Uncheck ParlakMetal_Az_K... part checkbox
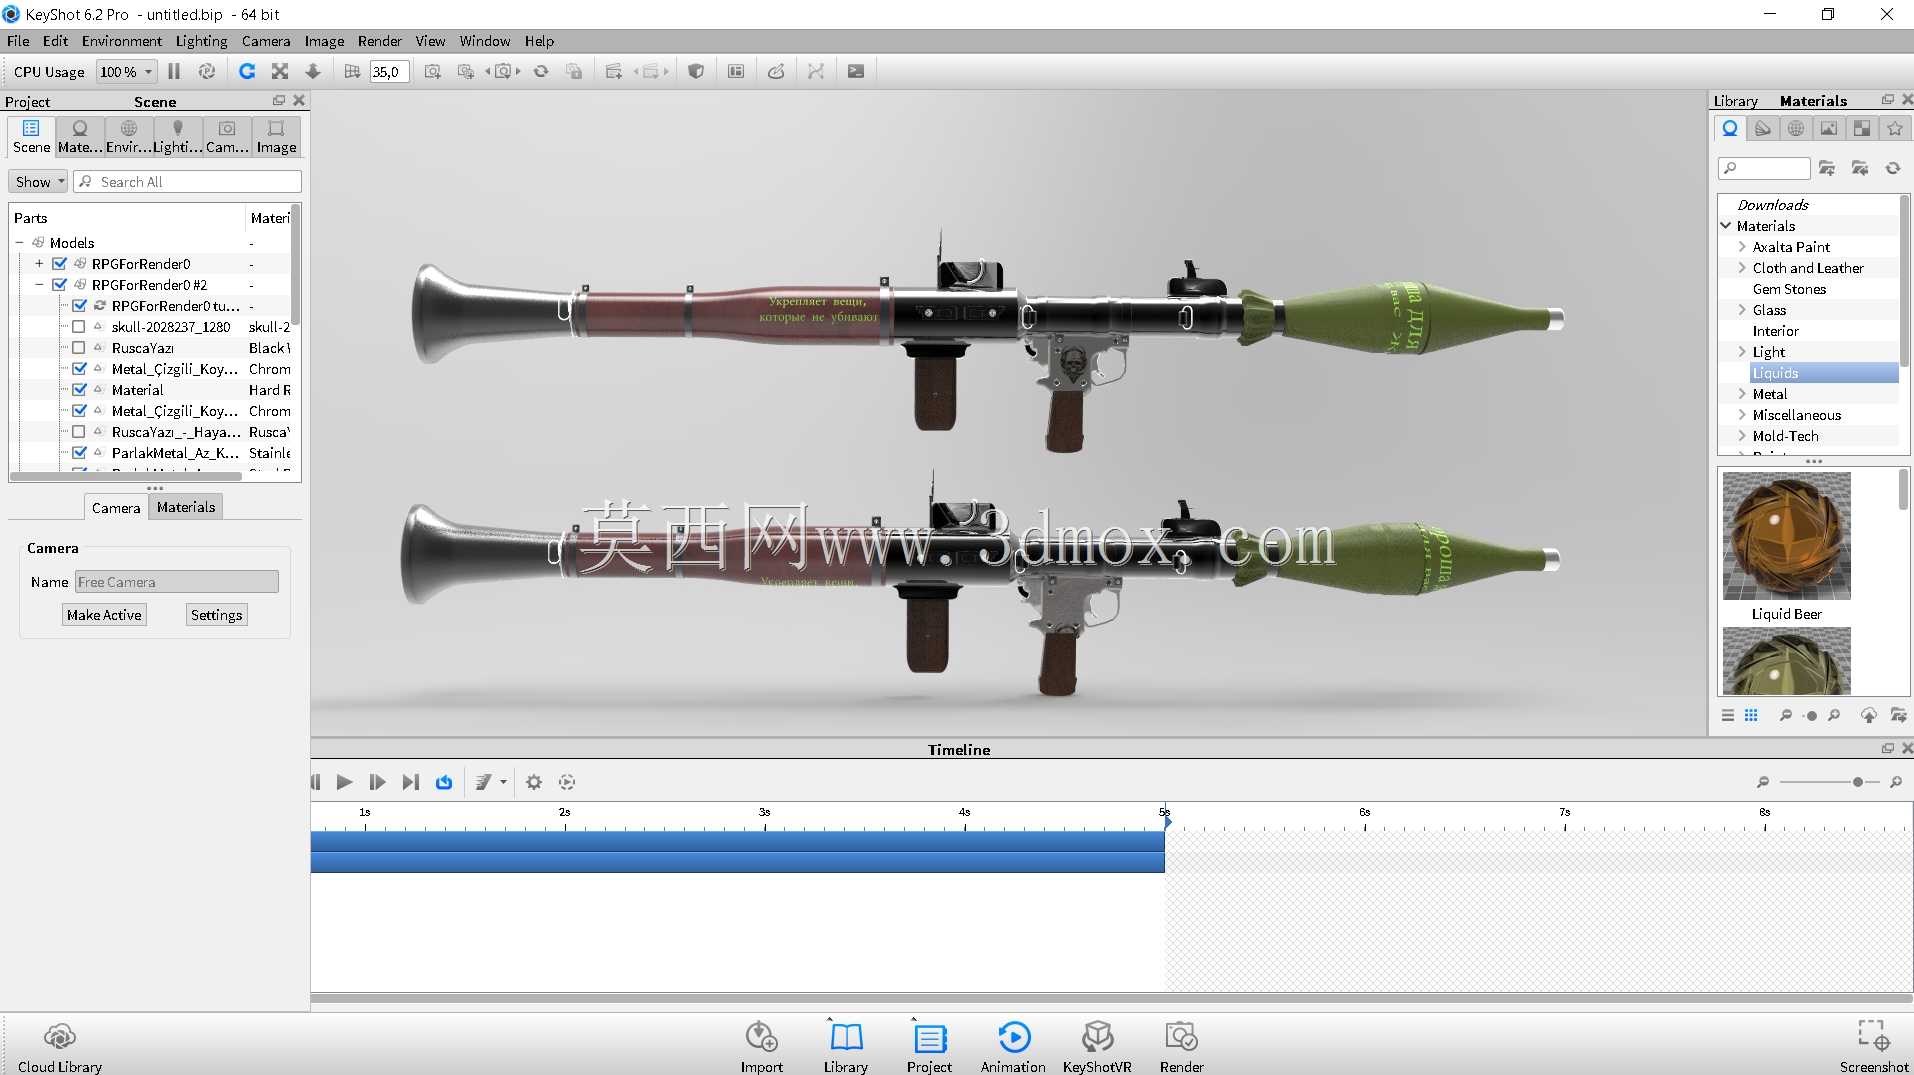Screen dimensions: 1914x1075 pos(79,453)
